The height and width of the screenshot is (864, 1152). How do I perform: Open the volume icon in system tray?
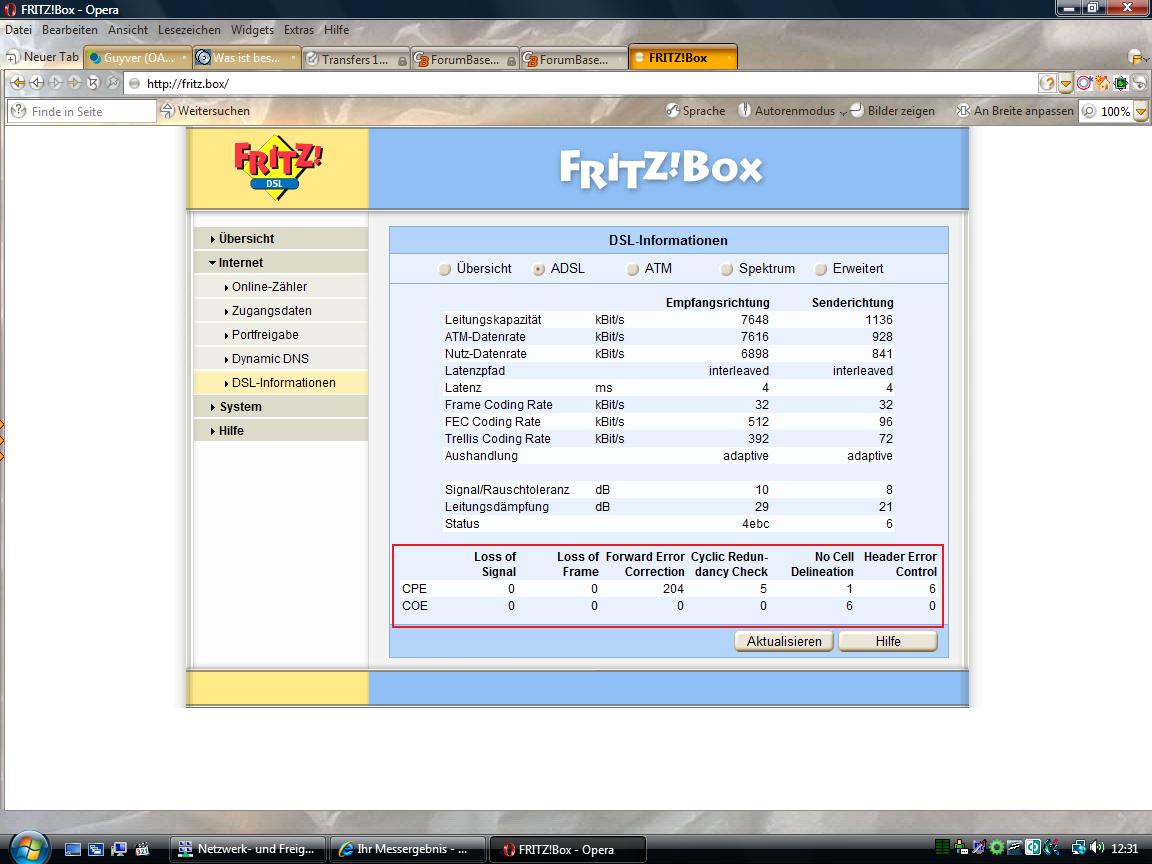pyautogui.click(x=1097, y=849)
